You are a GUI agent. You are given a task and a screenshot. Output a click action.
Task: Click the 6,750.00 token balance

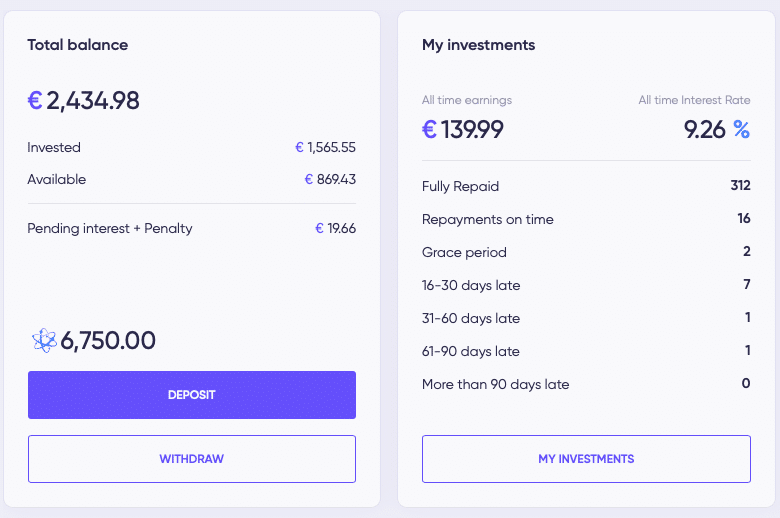tap(108, 341)
